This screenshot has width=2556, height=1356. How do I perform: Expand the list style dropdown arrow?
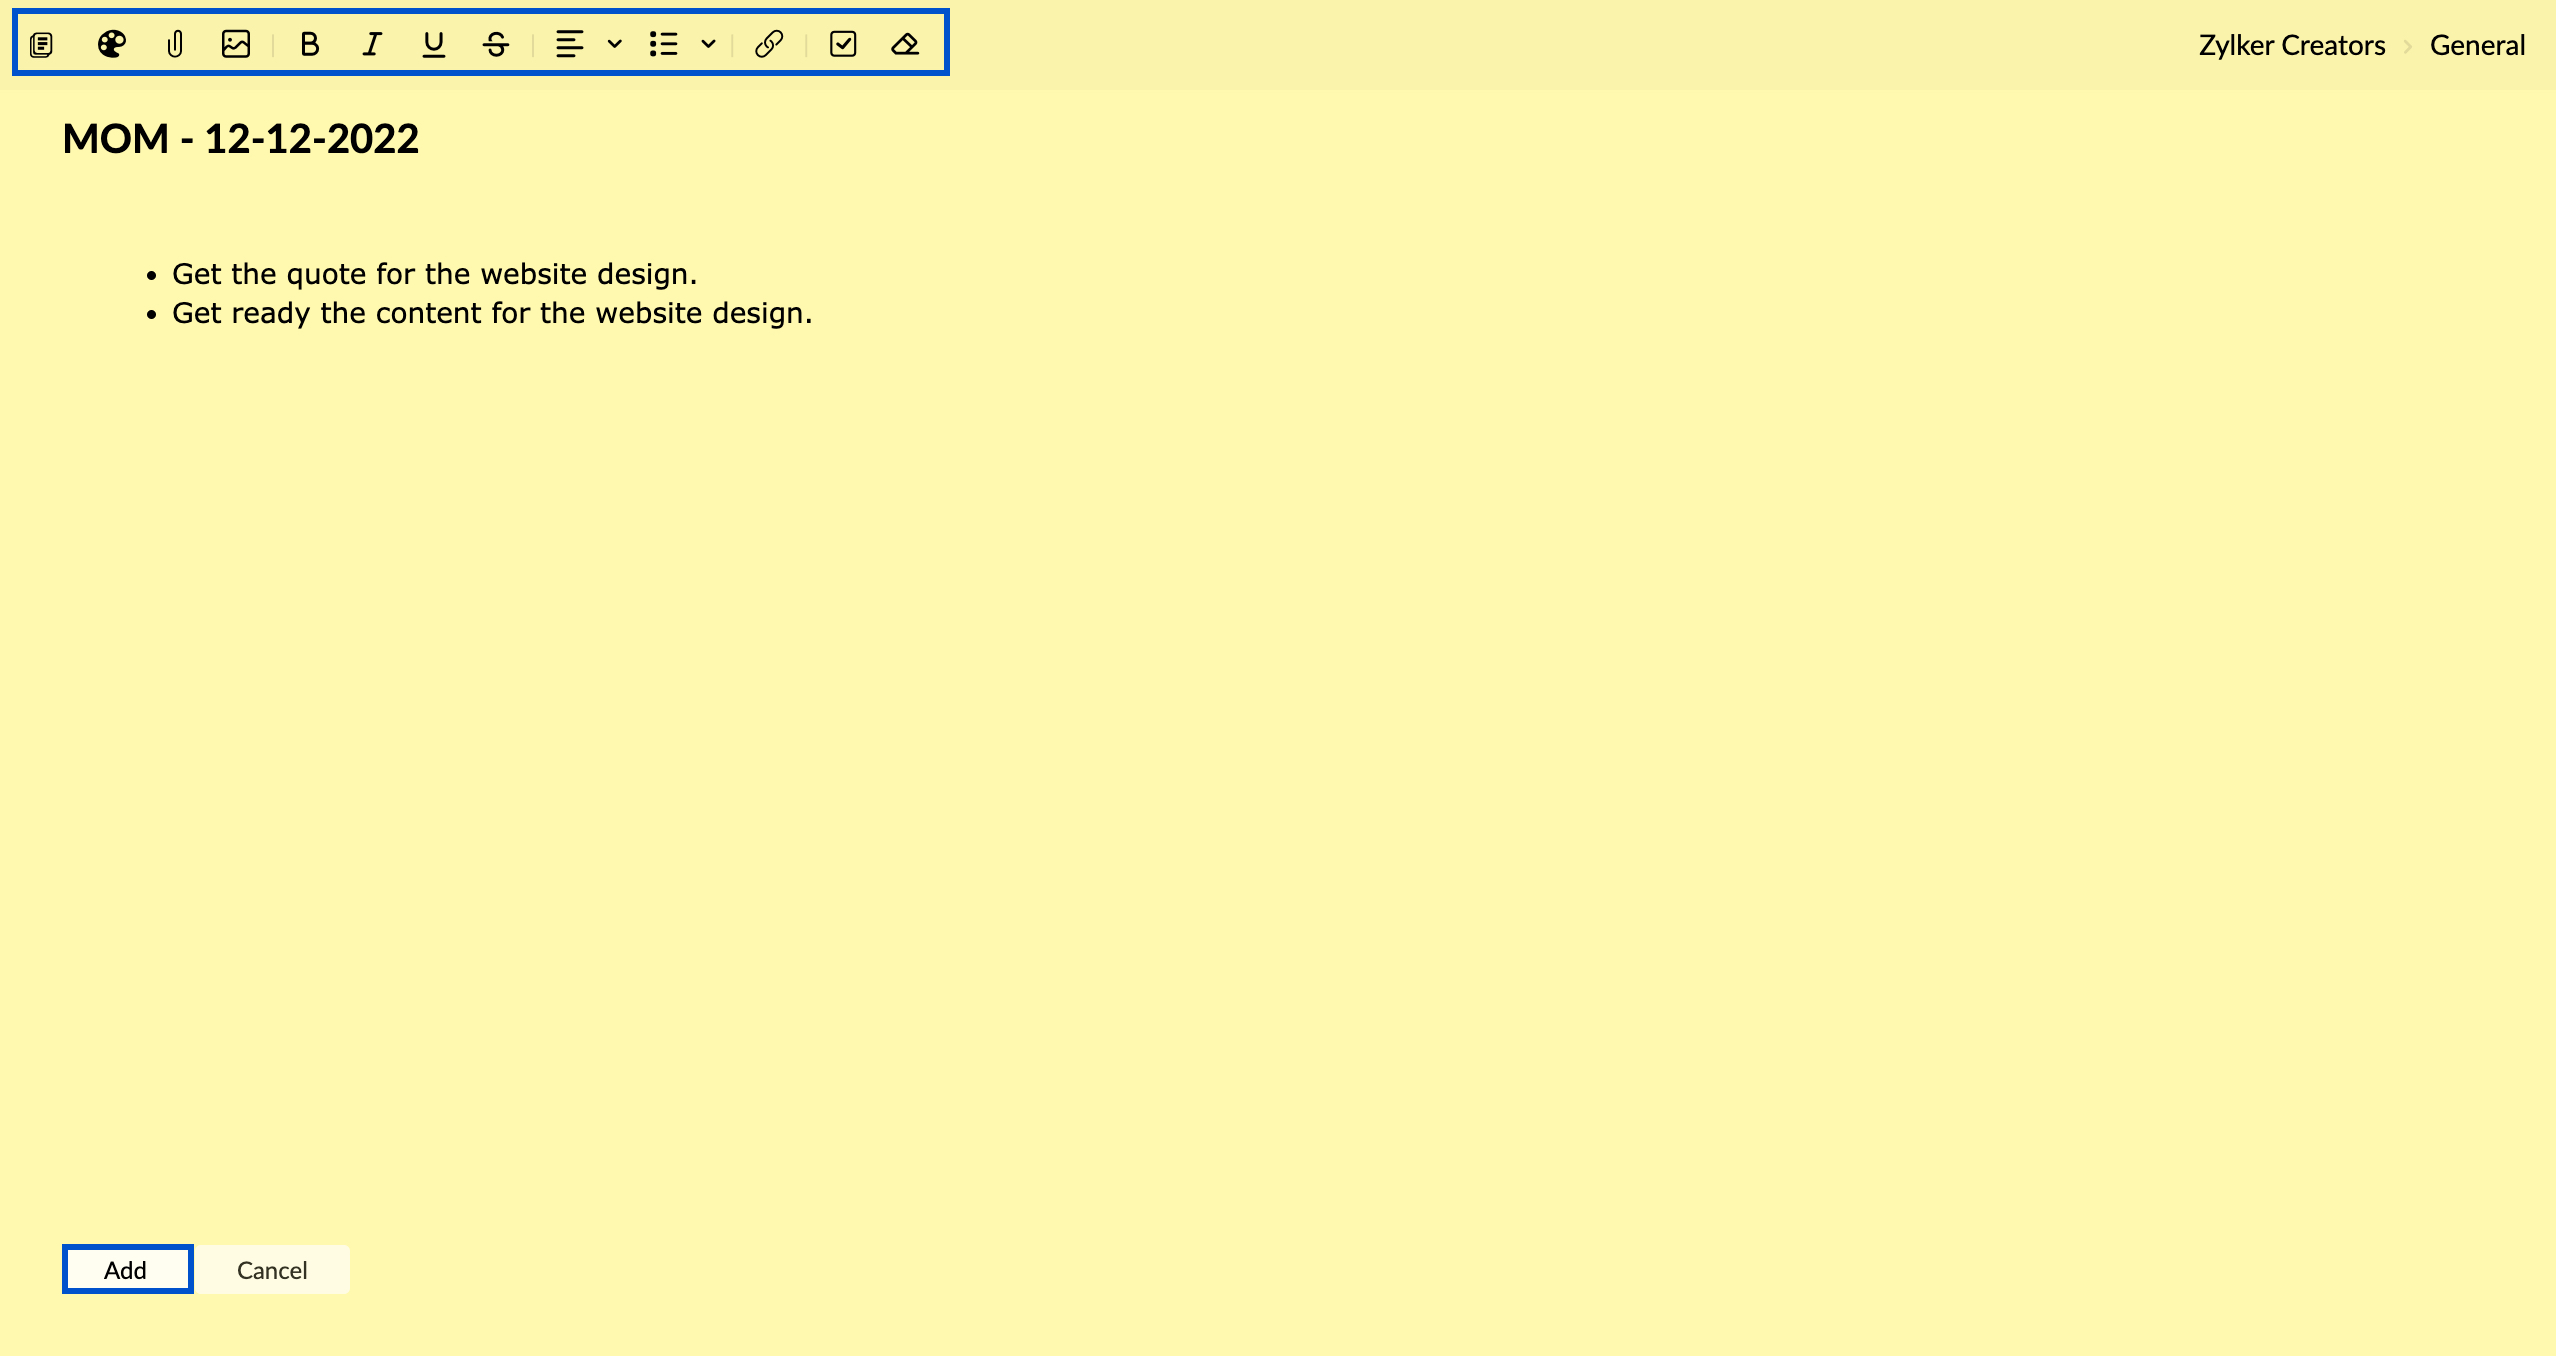coord(708,44)
